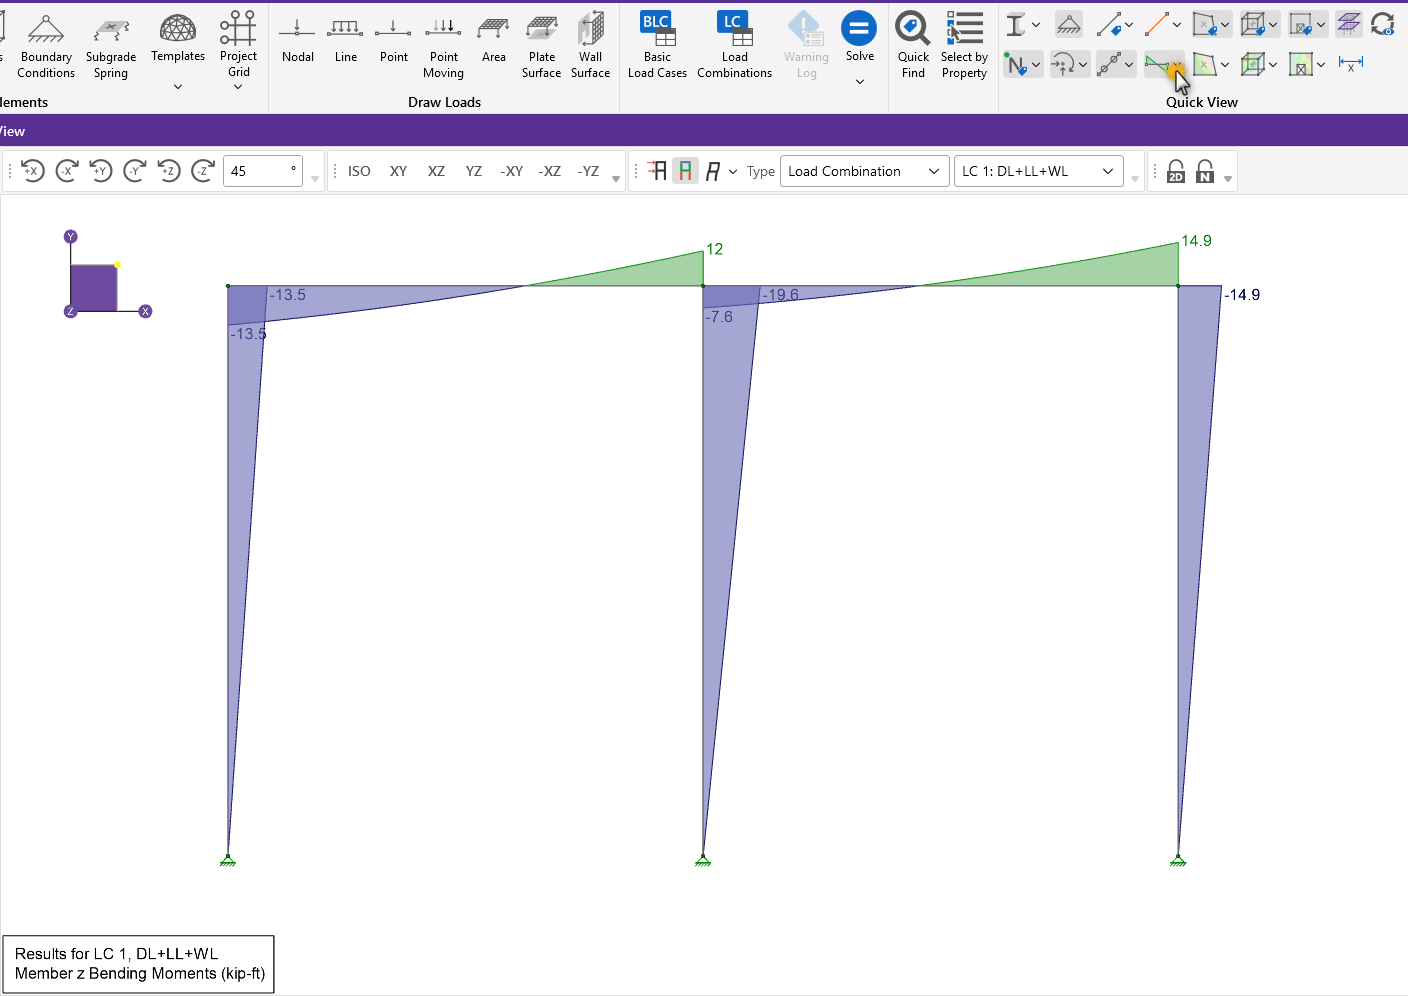Toggle solid contour results display
The height and width of the screenshot is (996, 1408).
pyautogui.click(x=1253, y=65)
